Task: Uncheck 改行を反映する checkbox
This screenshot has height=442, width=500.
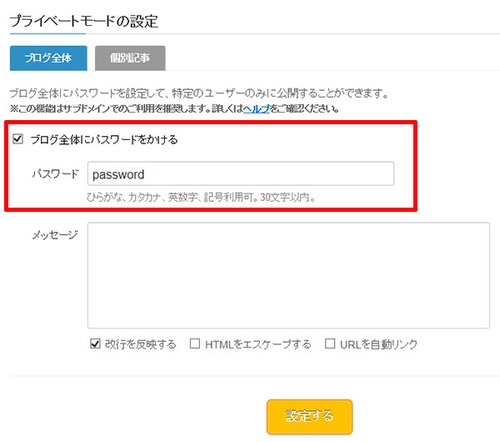Action: tap(95, 343)
